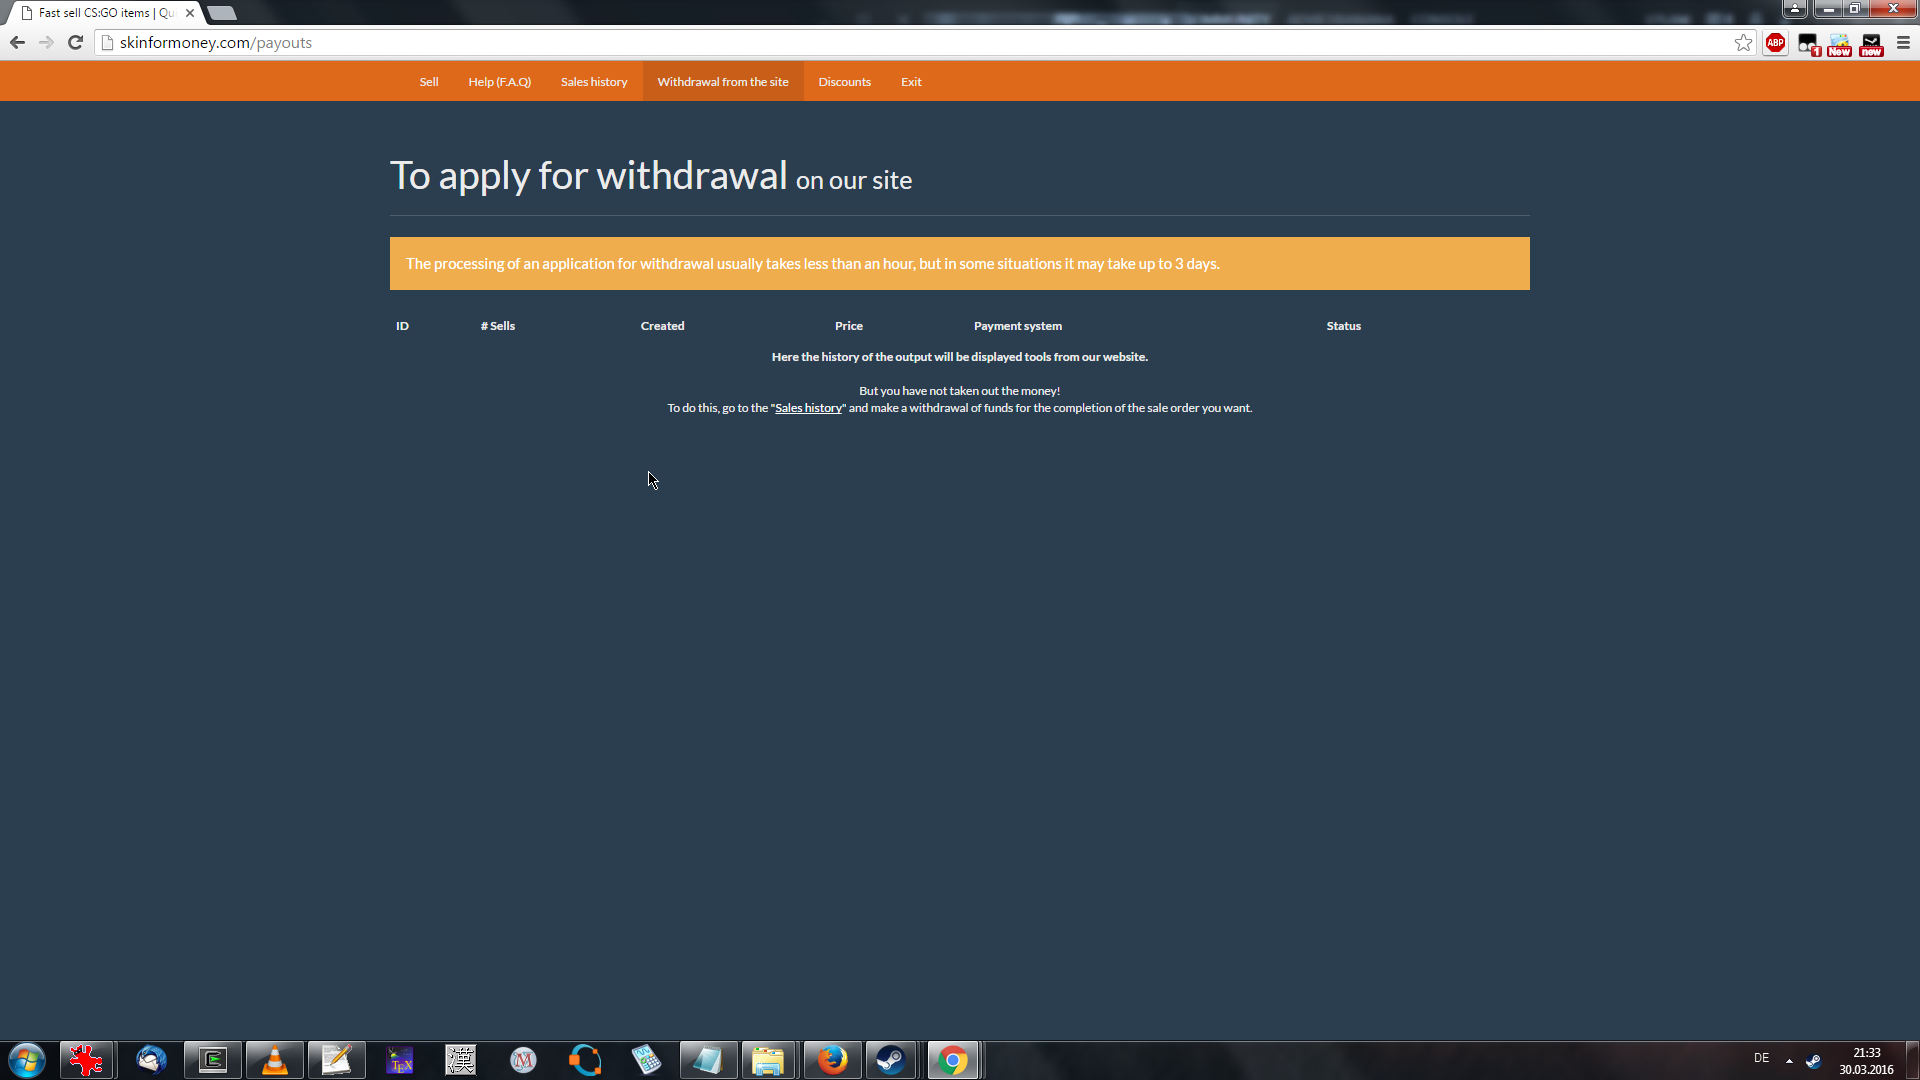The height and width of the screenshot is (1080, 1920).
Task: Select the Discounts nav item
Action: click(x=844, y=82)
